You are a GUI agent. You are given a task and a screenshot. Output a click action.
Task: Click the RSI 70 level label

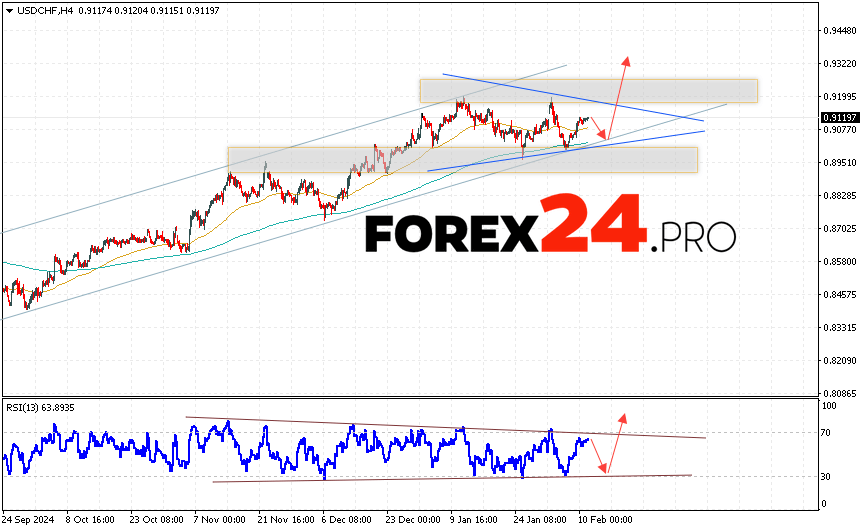(x=826, y=433)
